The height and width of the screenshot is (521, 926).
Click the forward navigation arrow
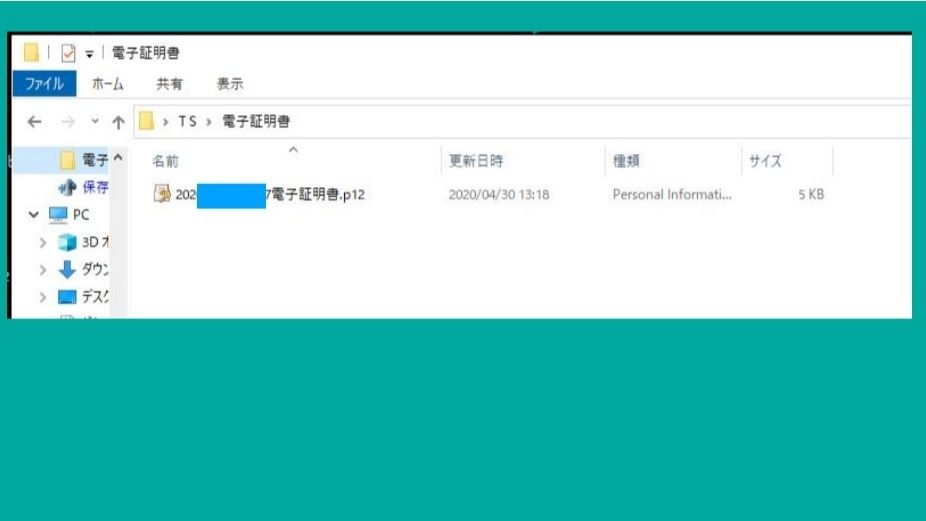[x=68, y=122]
